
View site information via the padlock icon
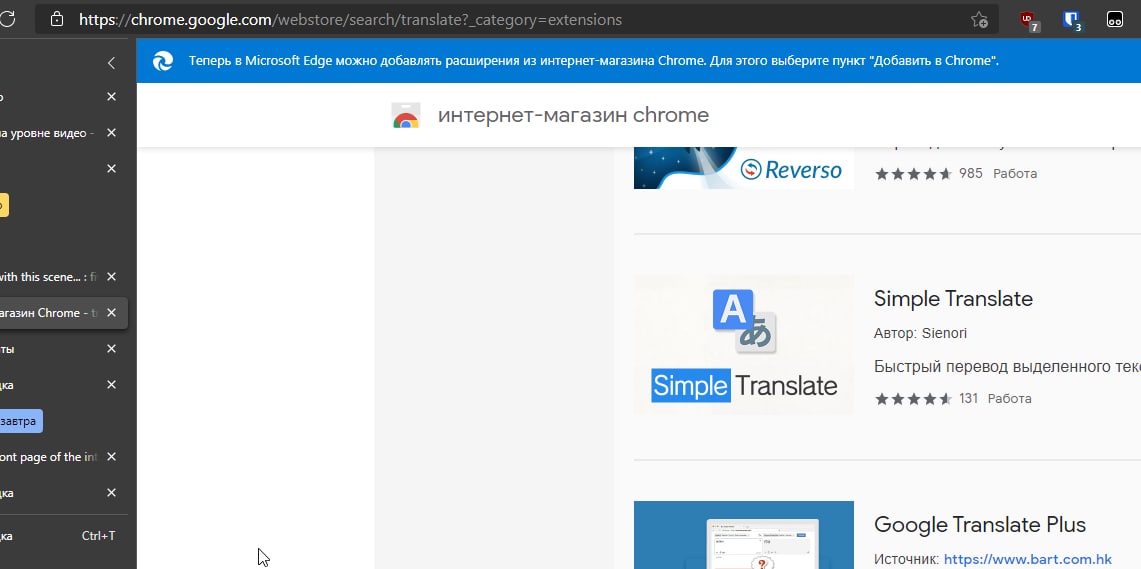pyautogui.click(x=57, y=20)
